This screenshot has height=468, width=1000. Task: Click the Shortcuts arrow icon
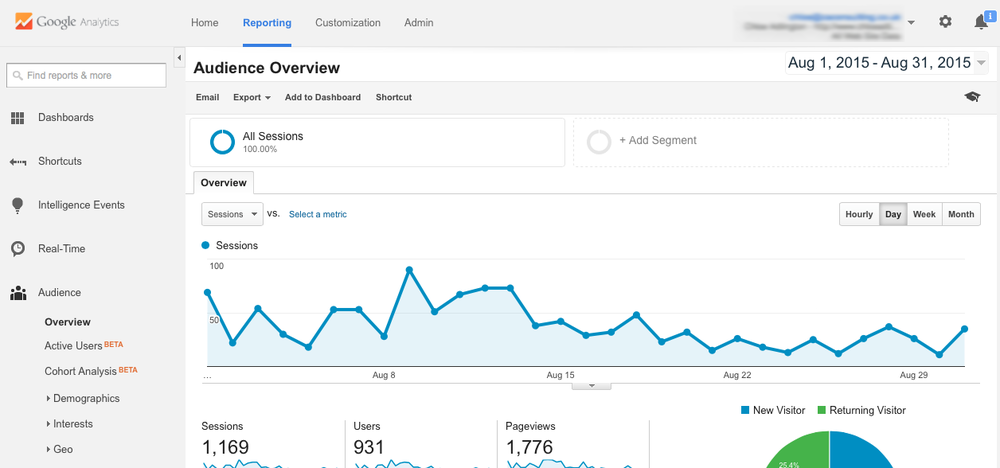pyautogui.click(x=18, y=162)
